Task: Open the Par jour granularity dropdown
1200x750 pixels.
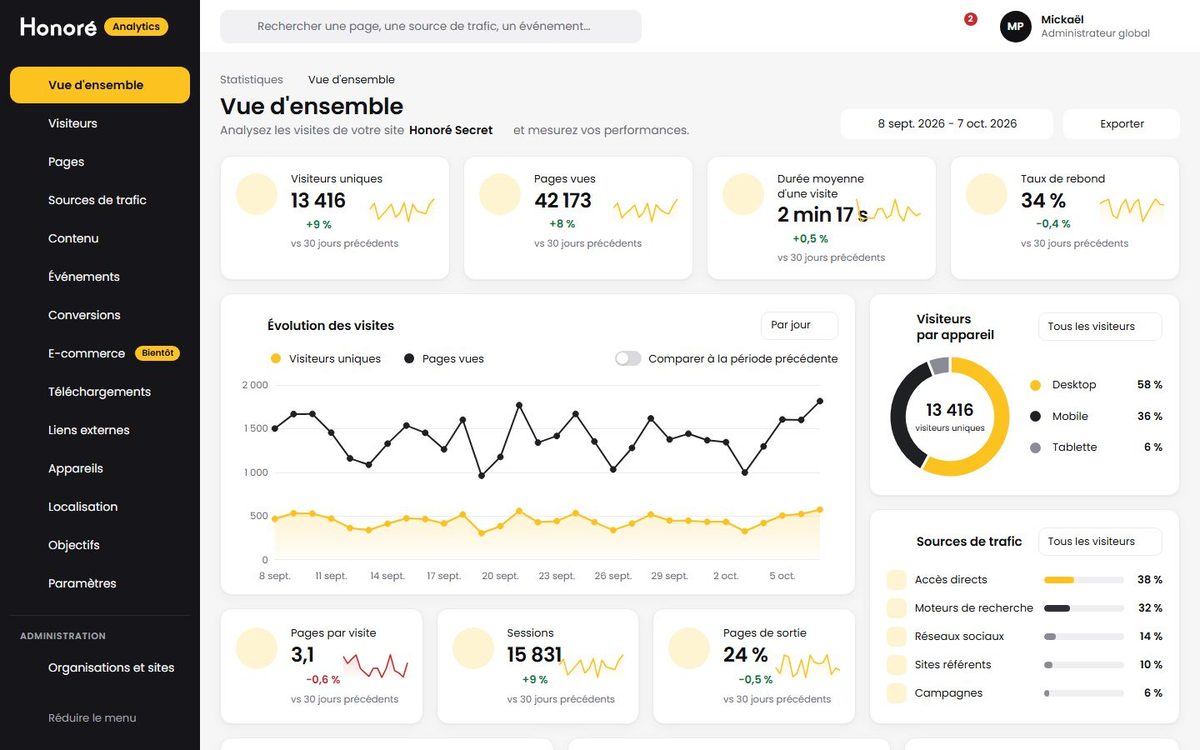Action: click(799, 325)
